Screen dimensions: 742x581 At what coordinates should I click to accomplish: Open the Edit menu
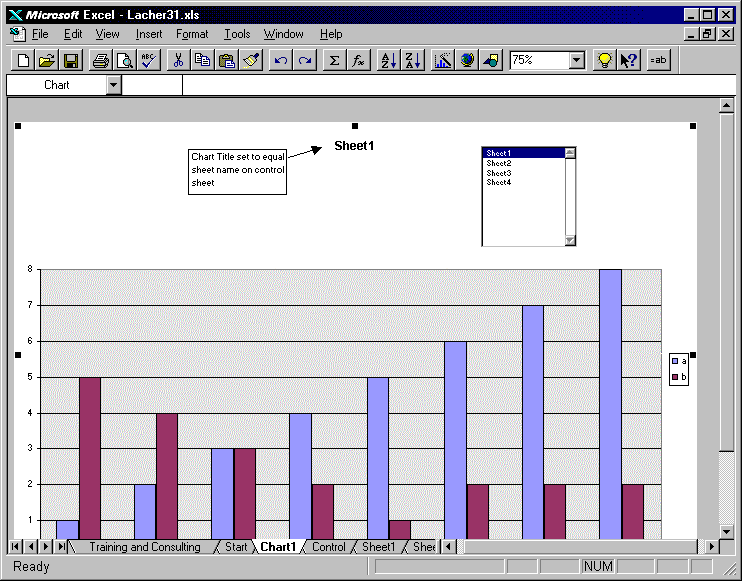click(73, 34)
